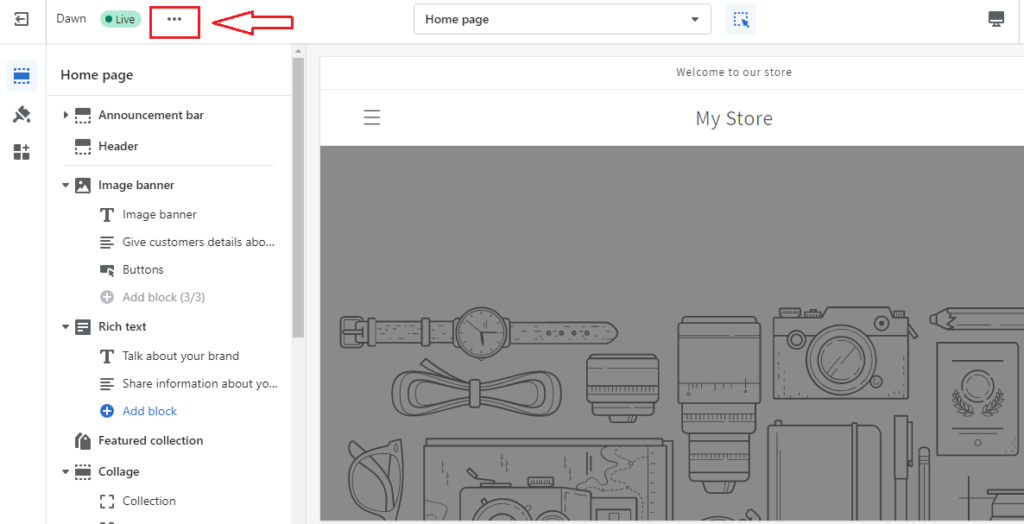Click the hamburger menu in store preview
Image resolution: width=1024 pixels, height=524 pixels.
coord(372,118)
